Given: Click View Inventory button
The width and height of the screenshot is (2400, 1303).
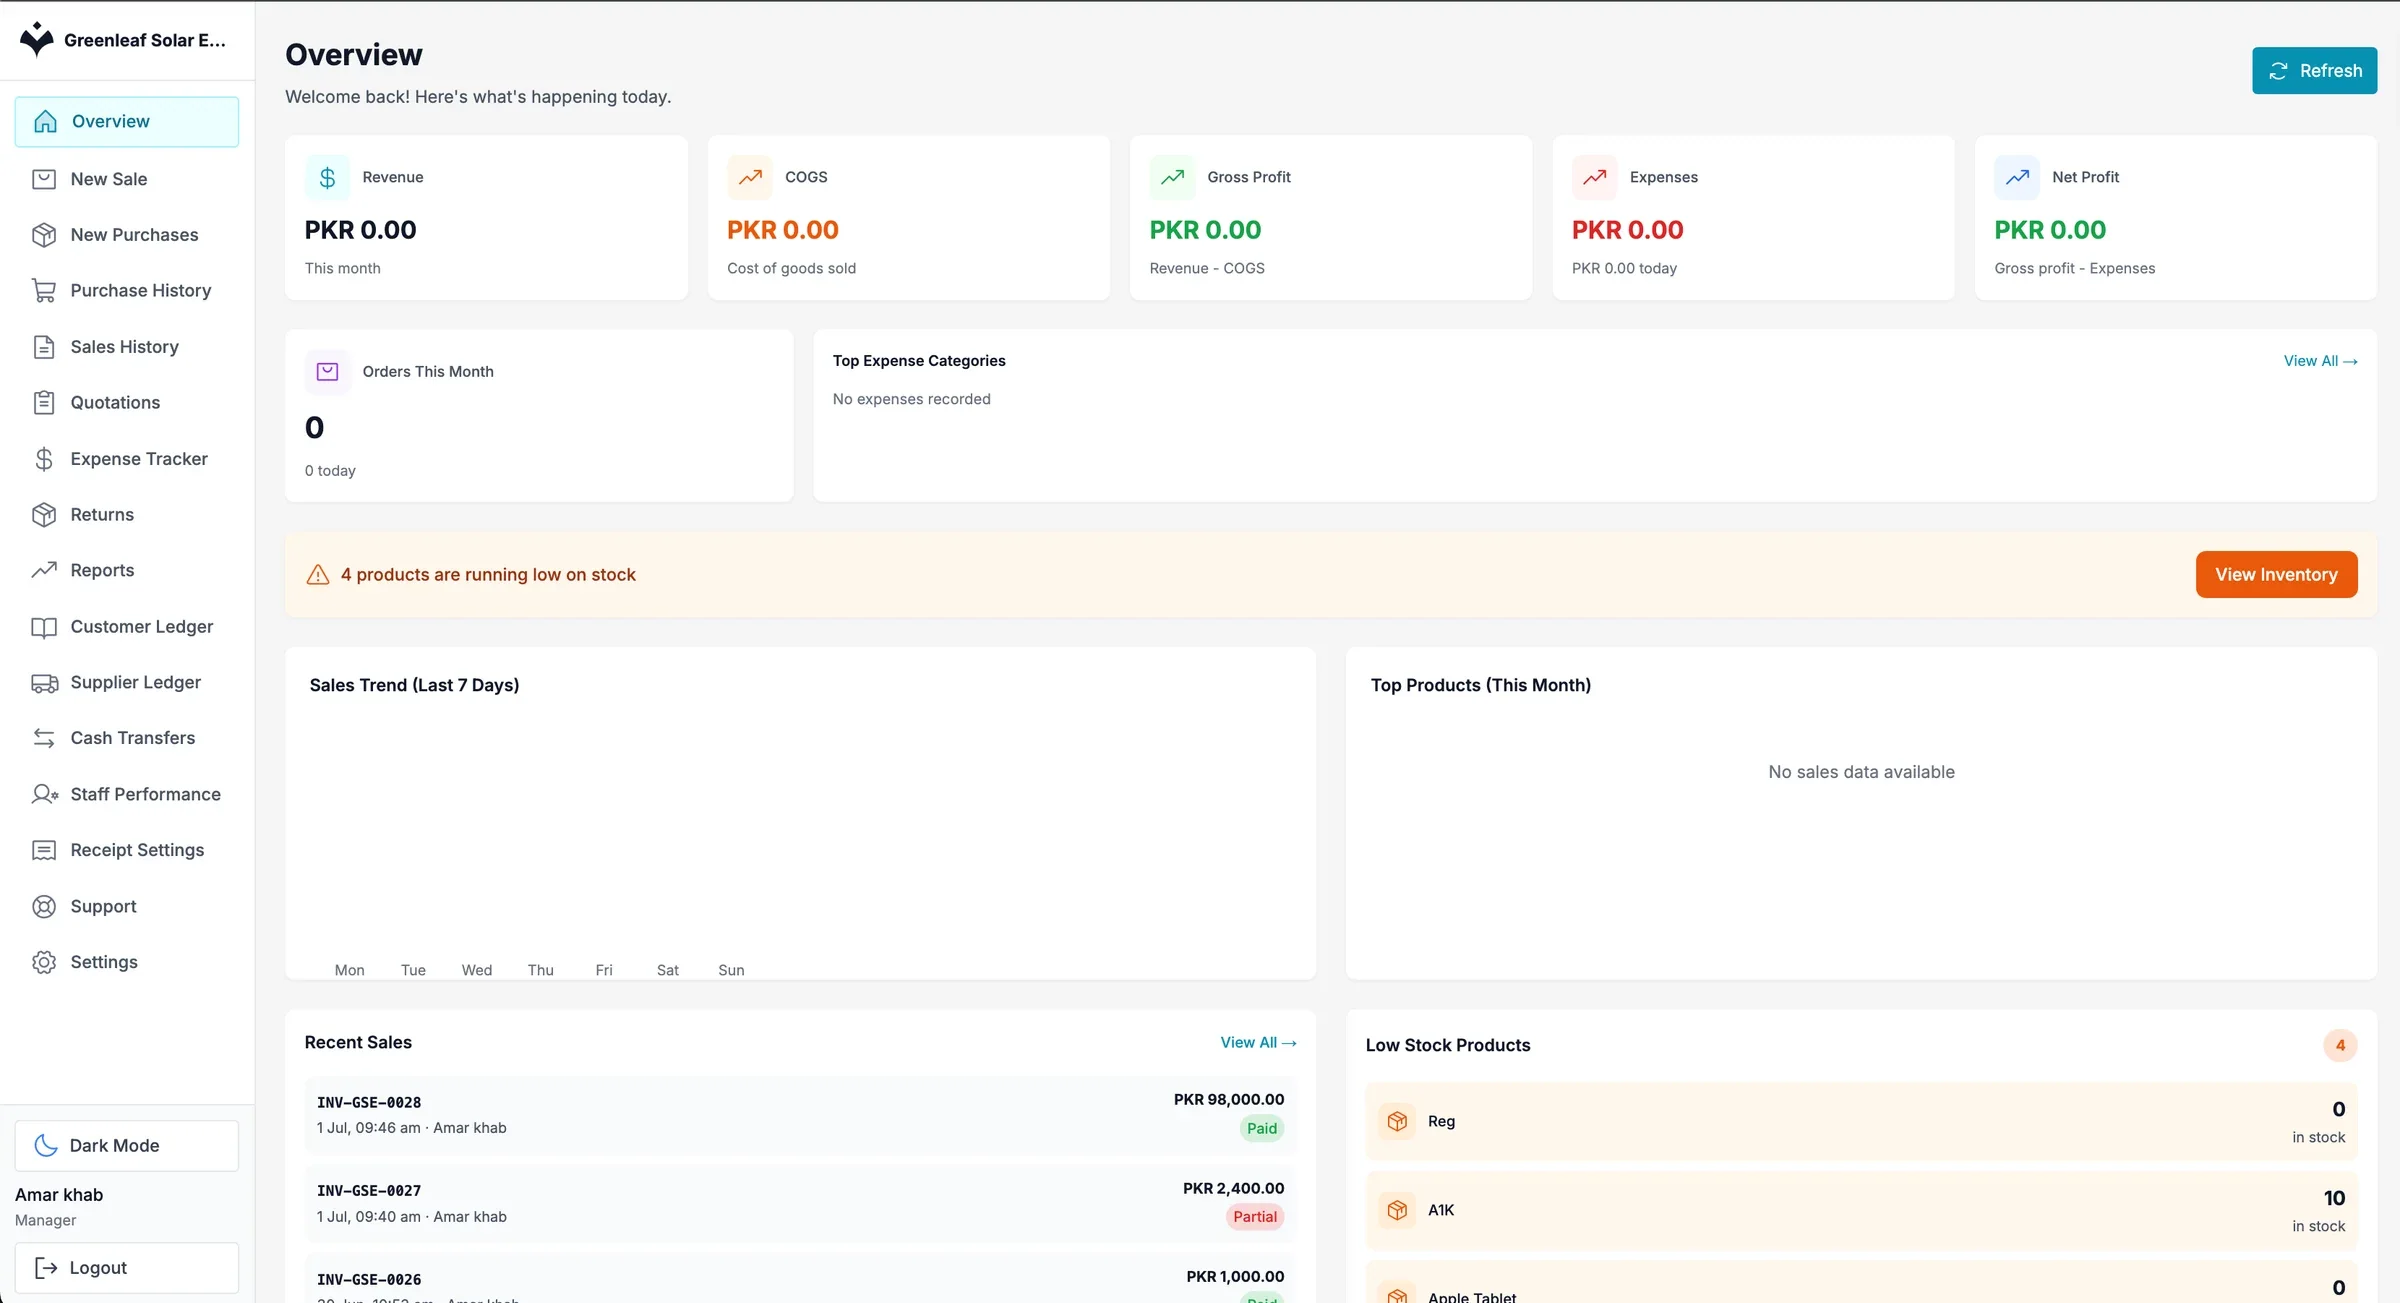Looking at the screenshot, I should (x=2276, y=575).
